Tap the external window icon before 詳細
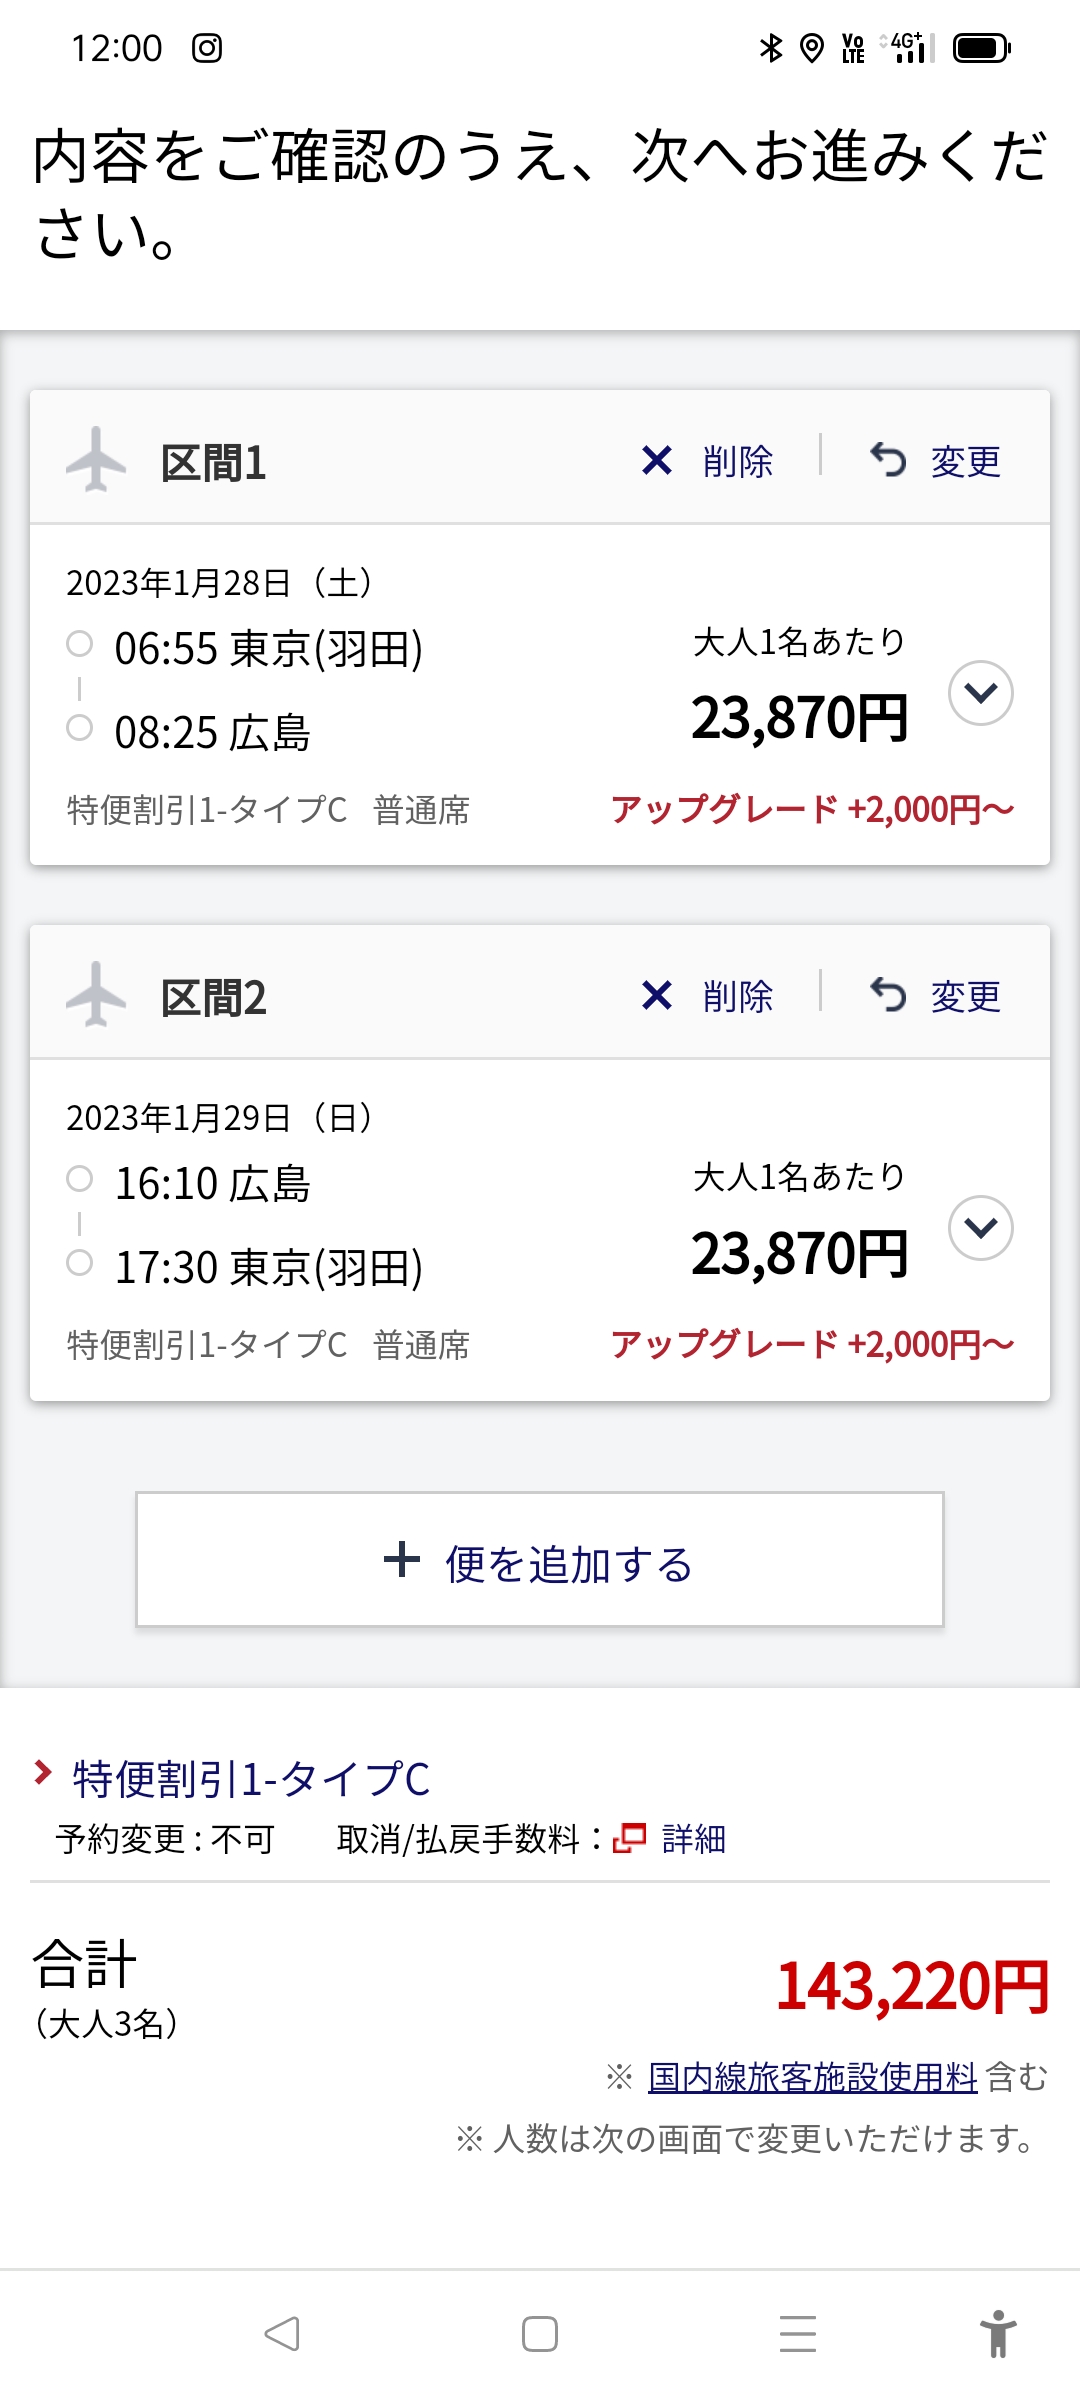The width and height of the screenshot is (1080, 2400). pos(629,1838)
